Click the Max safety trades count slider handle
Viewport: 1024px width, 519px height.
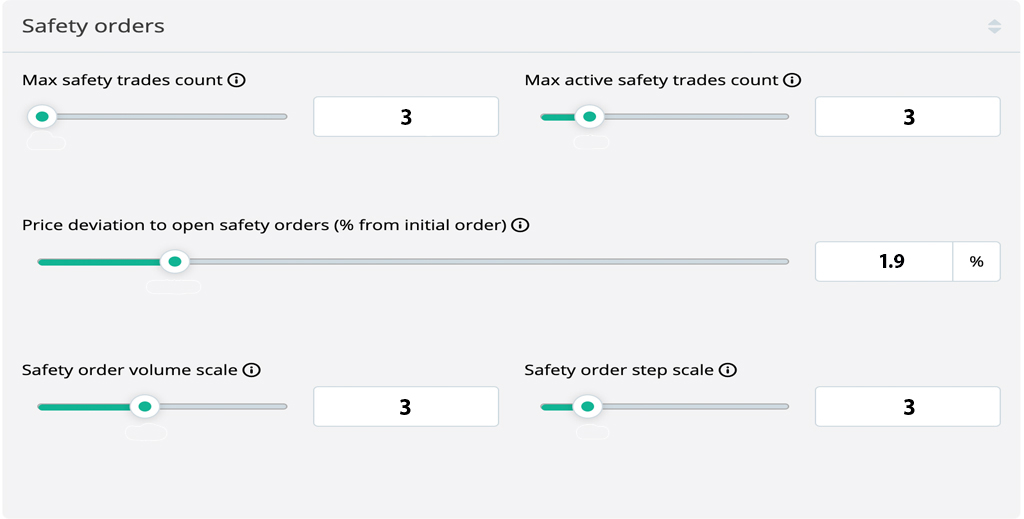pyautogui.click(x=42, y=117)
